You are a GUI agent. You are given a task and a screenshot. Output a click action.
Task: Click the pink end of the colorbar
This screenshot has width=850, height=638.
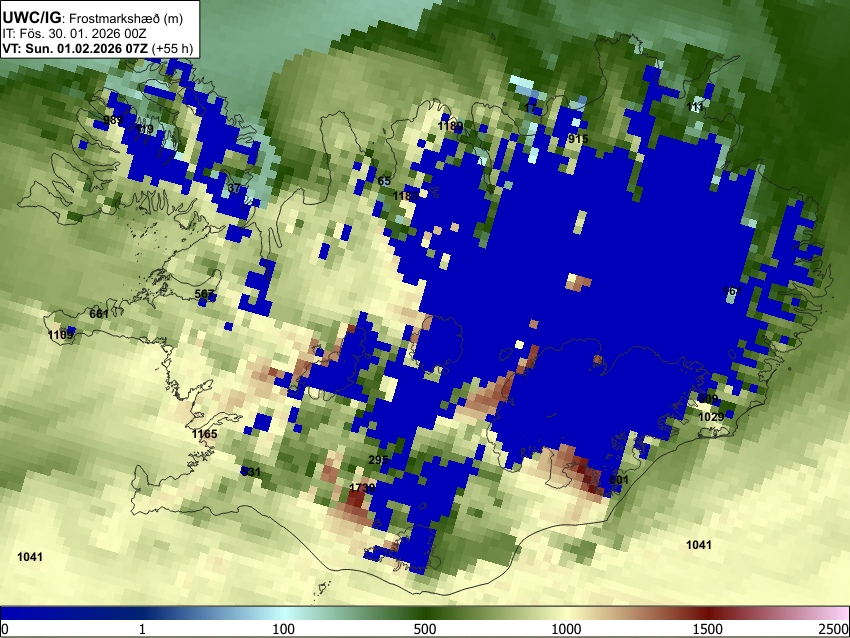840,613
